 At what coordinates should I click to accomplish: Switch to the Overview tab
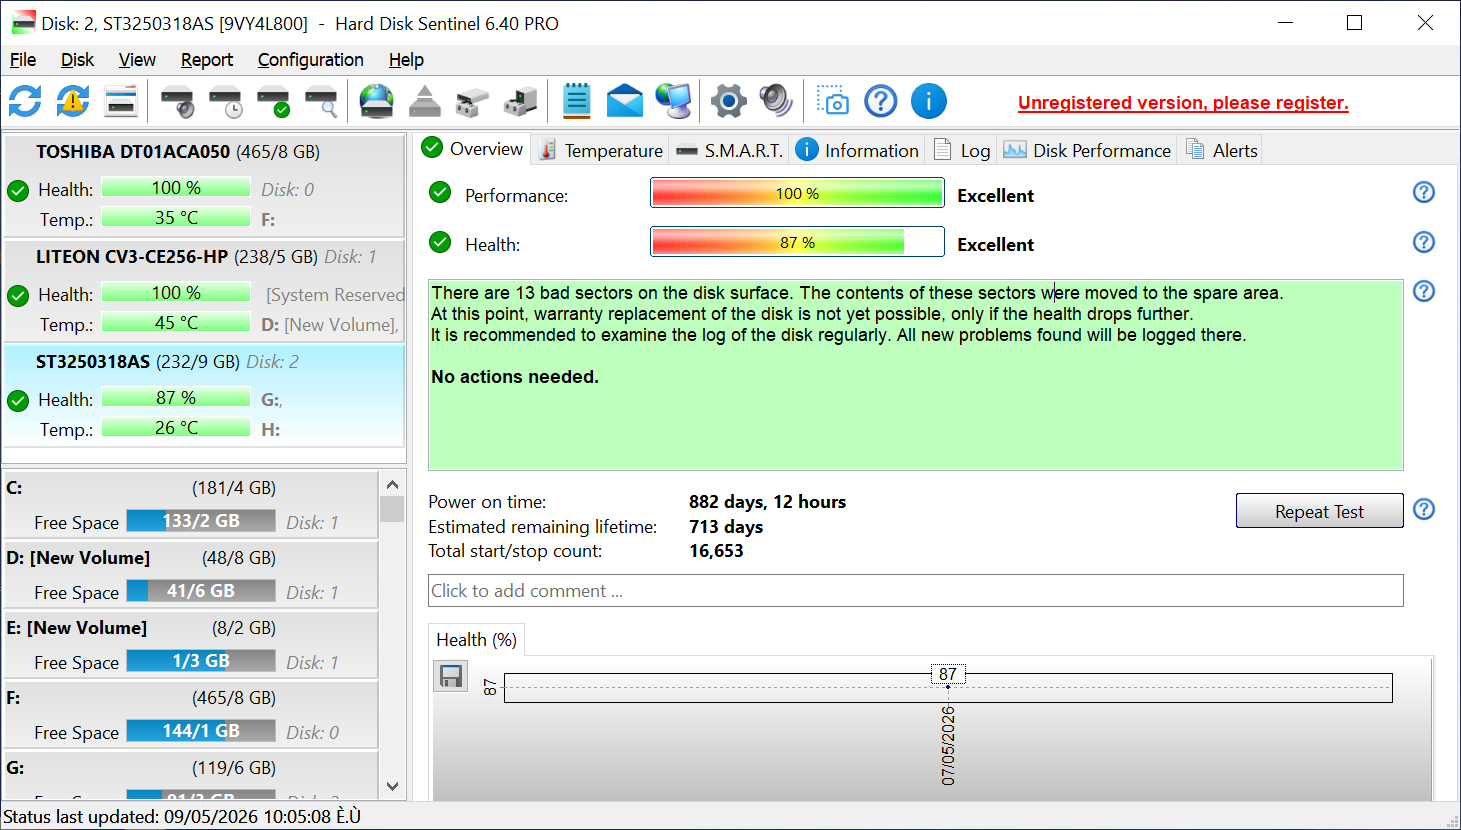[473, 149]
